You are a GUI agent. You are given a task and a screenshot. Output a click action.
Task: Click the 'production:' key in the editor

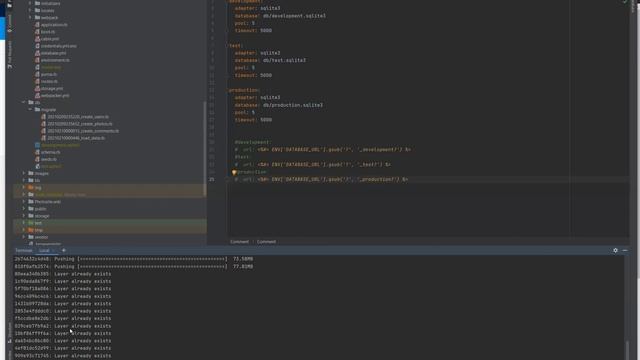[x=243, y=90]
